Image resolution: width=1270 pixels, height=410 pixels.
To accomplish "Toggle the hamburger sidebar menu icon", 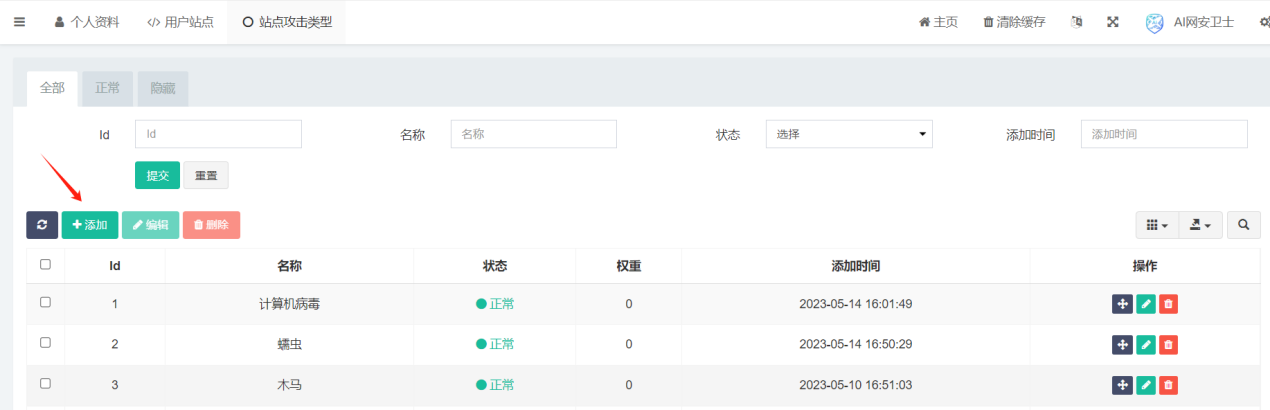I will 19,22.
